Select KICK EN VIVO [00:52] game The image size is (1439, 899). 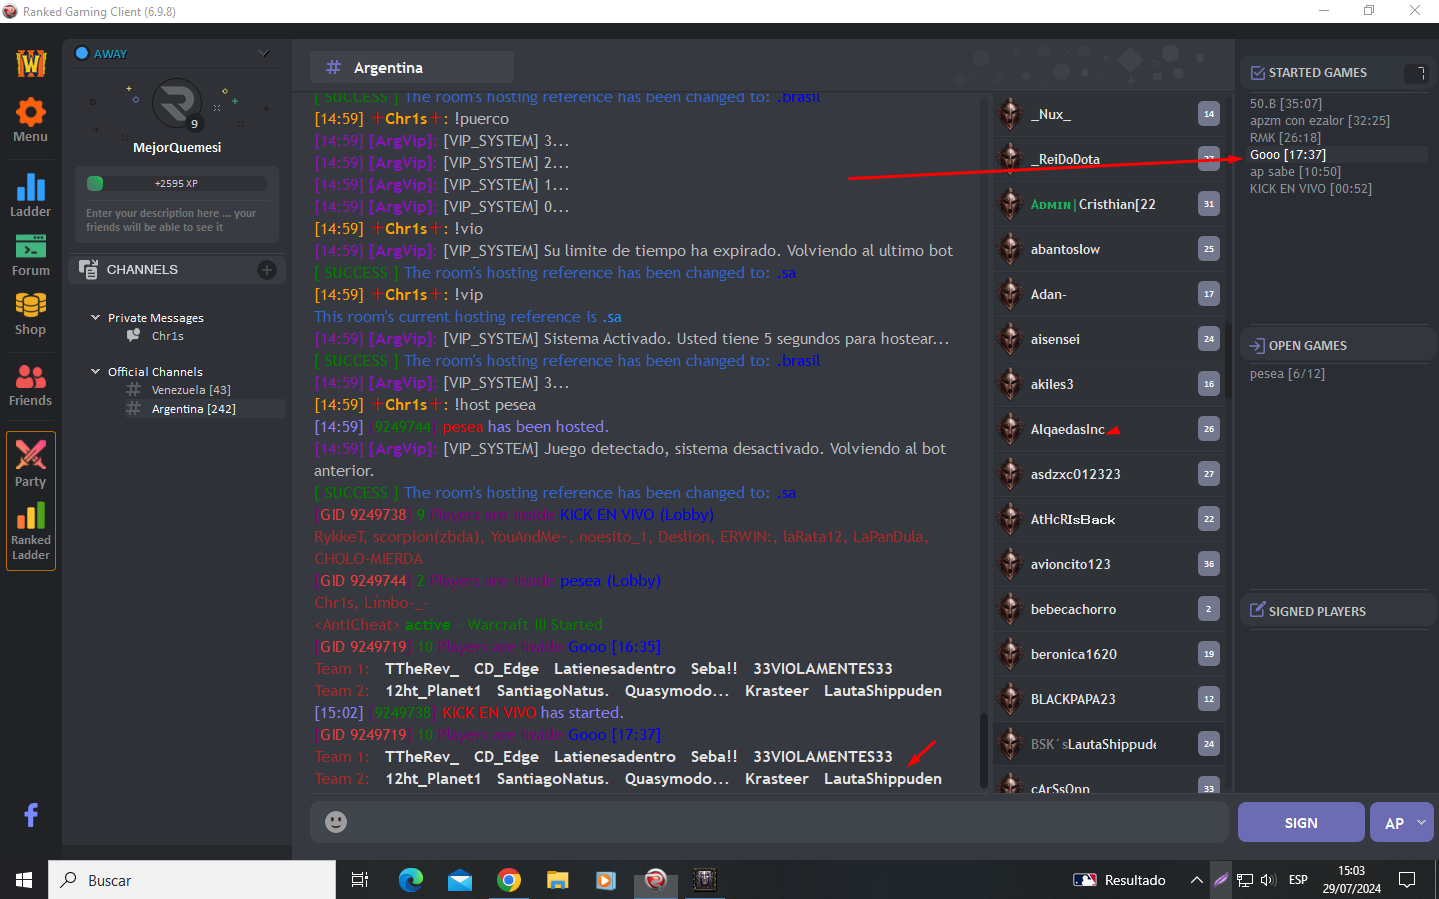(1311, 188)
